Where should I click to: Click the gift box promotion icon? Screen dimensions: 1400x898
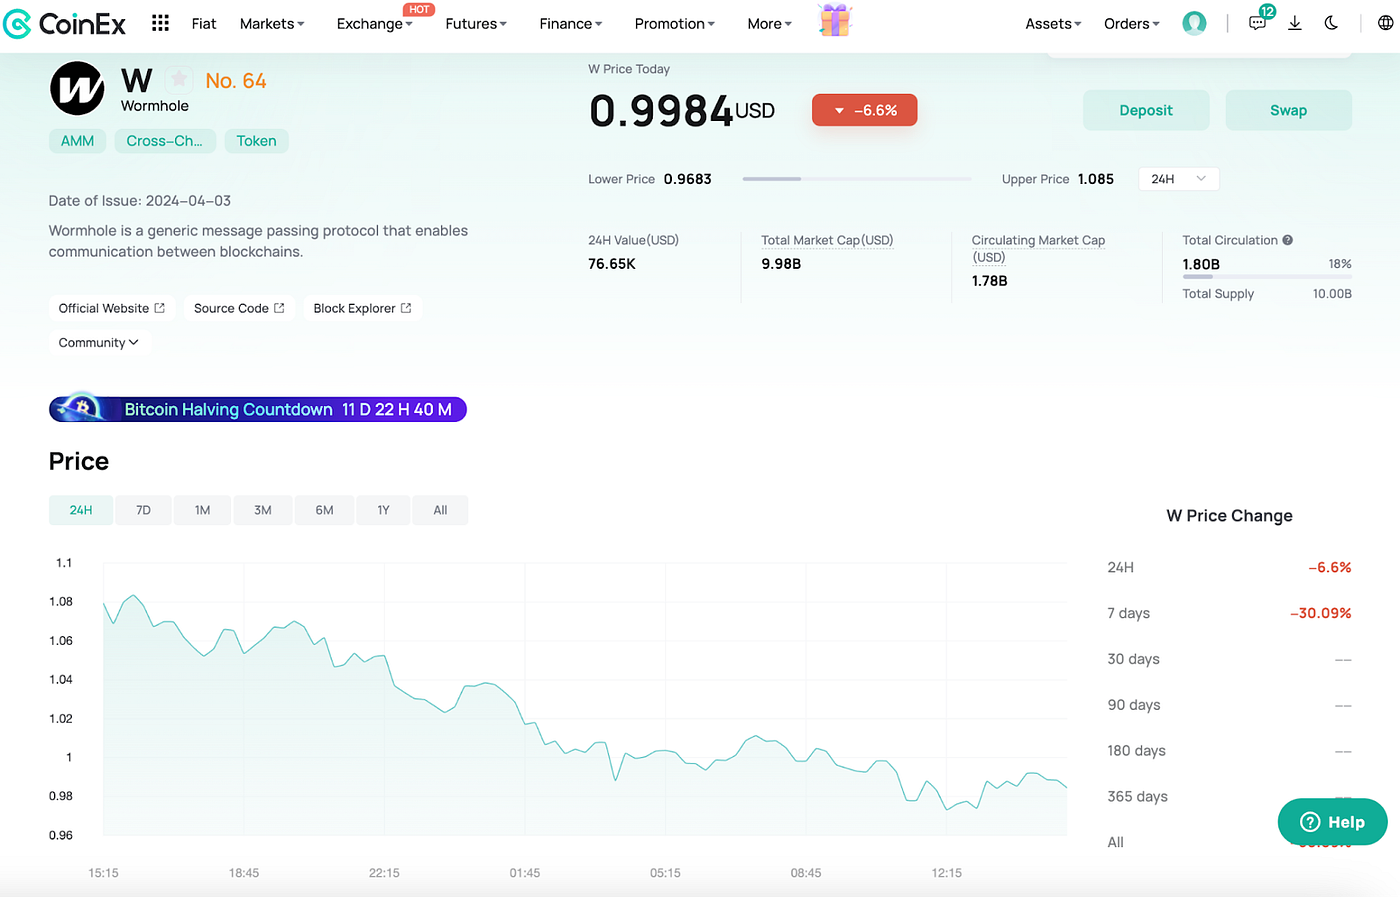click(x=835, y=20)
